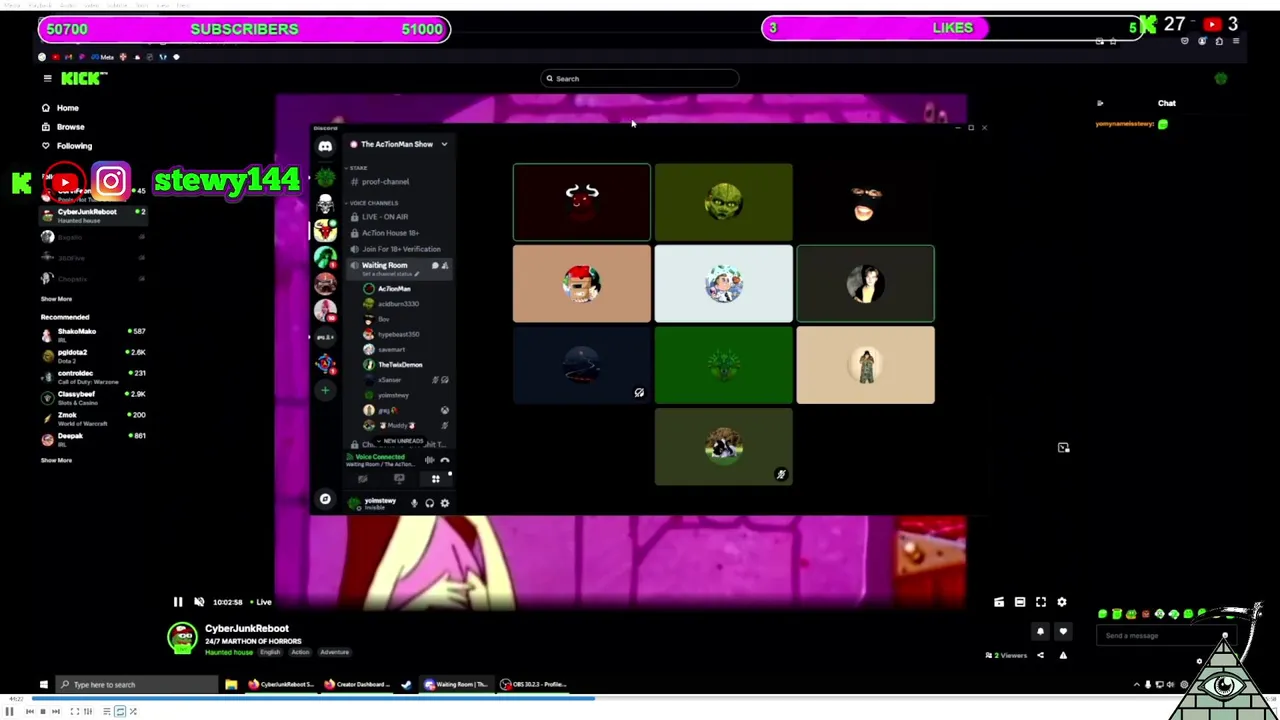The image size is (1280, 720).
Task: Pause the Kick stream player
Action: 178,602
